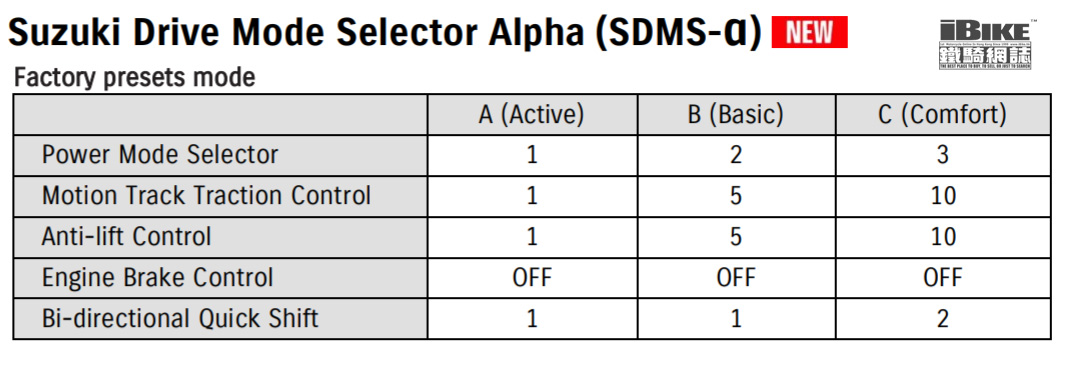Click Bi-directional Quick Shift label
This screenshot has width=1067, height=365.
point(180,318)
